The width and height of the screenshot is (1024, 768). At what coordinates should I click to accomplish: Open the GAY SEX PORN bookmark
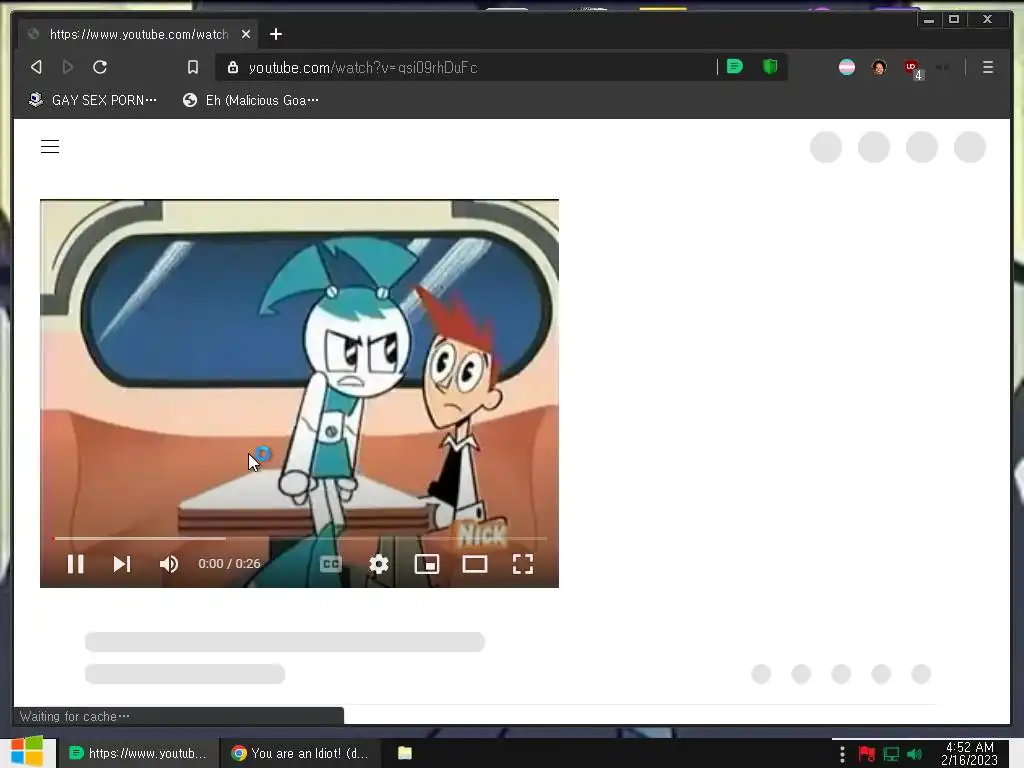[x=93, y=100]
